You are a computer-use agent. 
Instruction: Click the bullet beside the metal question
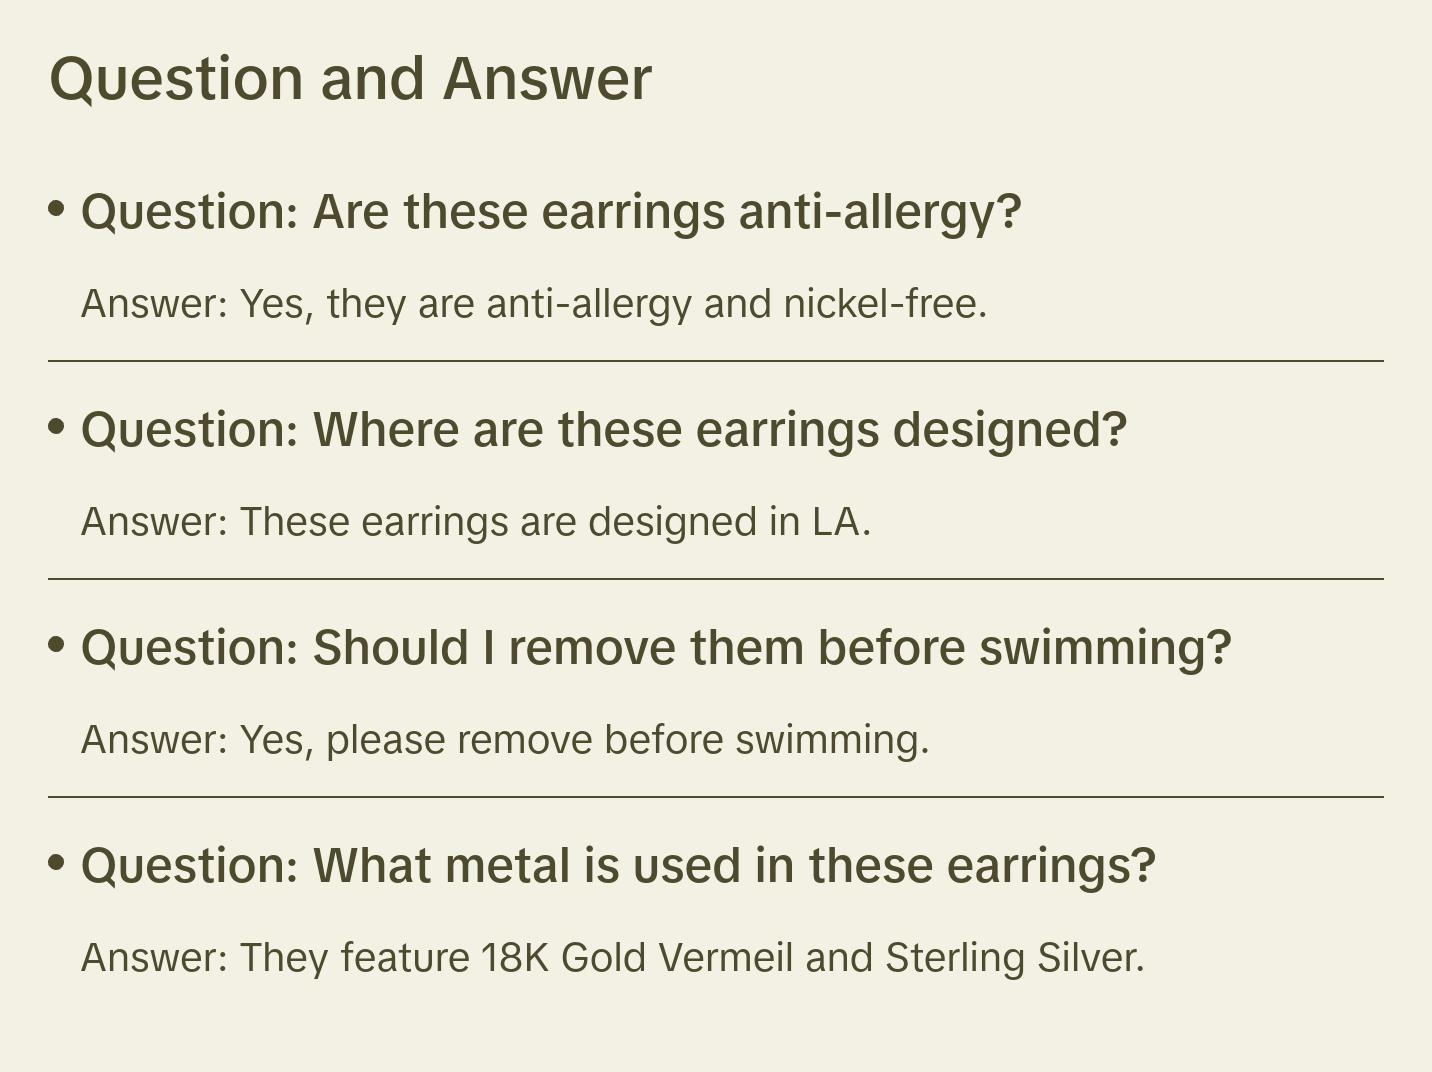tap(57, 863)
